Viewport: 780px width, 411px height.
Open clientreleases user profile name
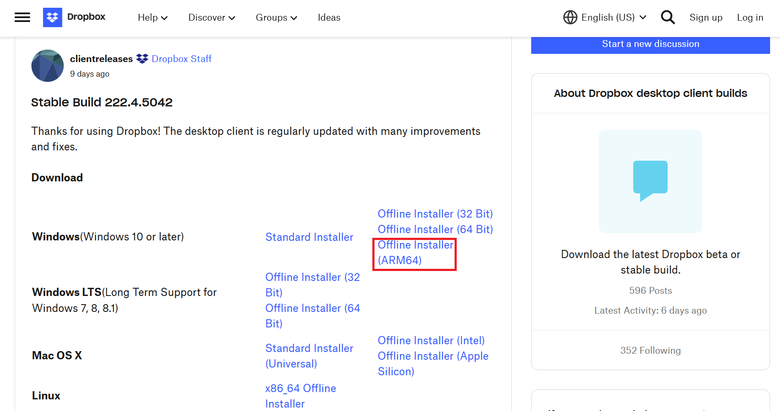point(101,59)
